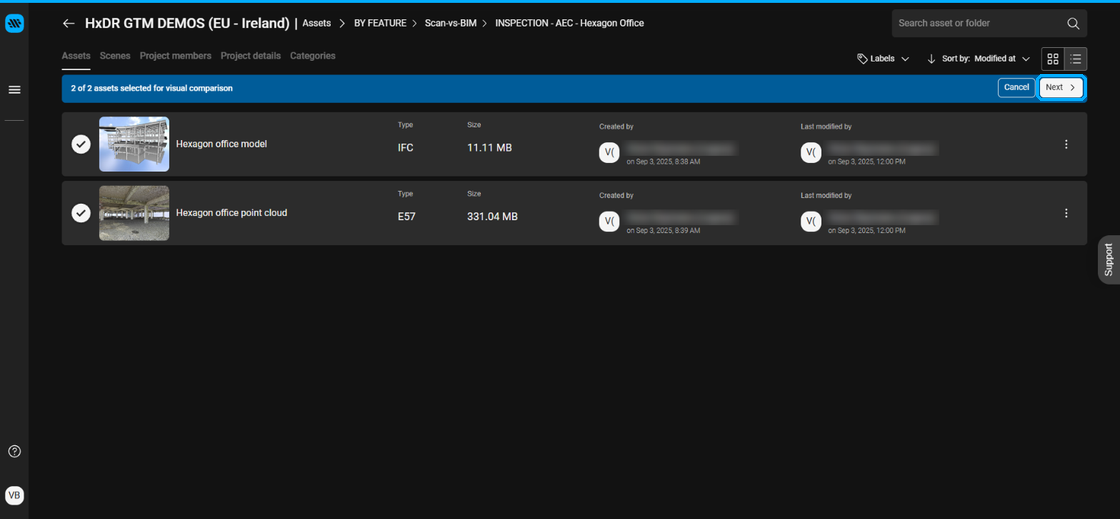Open the Hexagon office model thumbnail
Screen dimensions: 1120x519
pos(134,144)
